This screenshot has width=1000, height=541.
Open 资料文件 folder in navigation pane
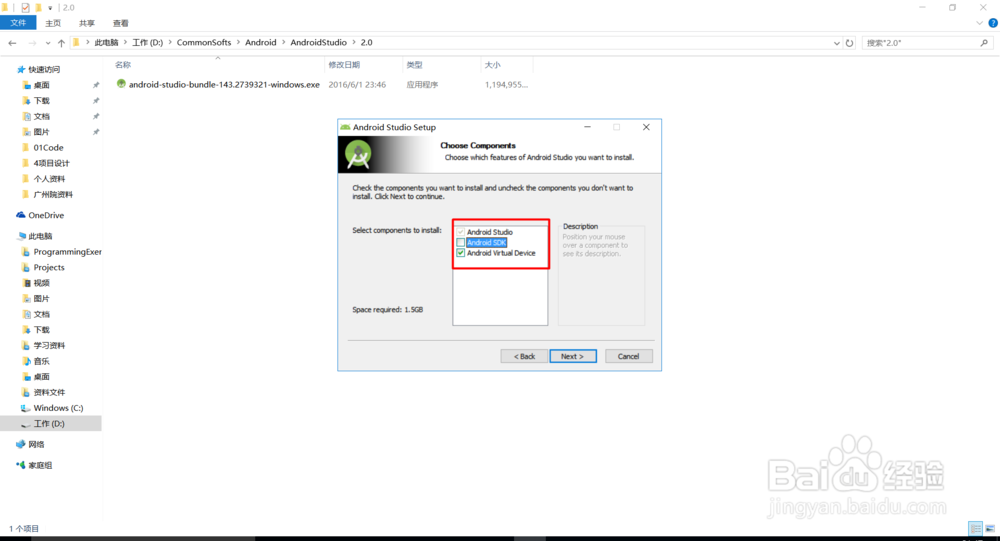(x=49, y=392)
